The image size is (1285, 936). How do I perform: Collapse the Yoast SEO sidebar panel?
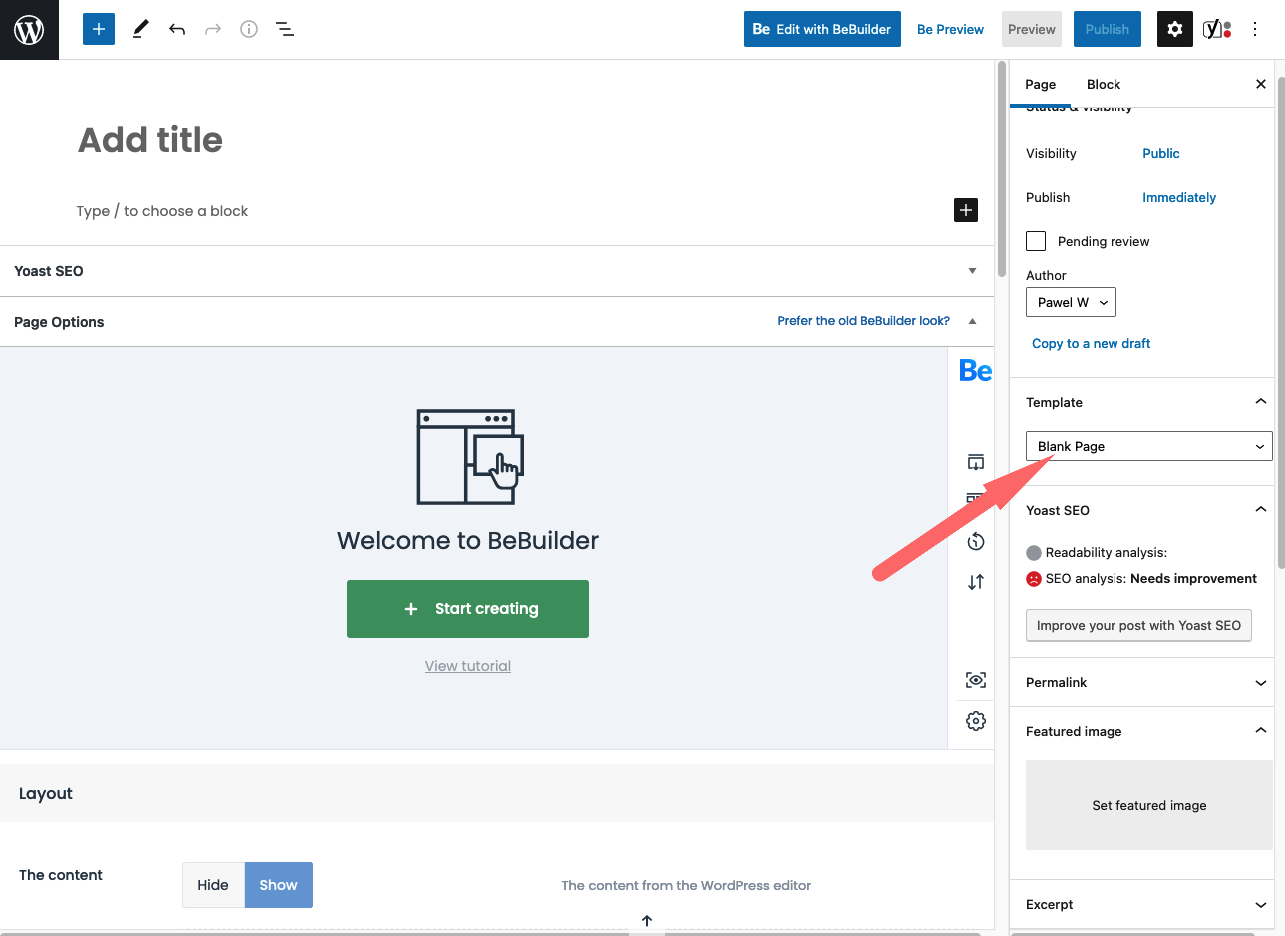click(1260, 510)
